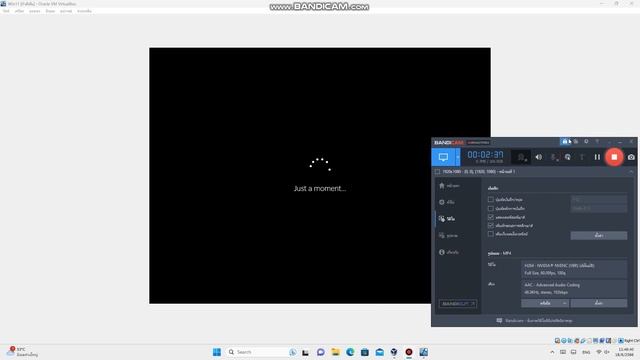This screenshot has width=640, height=360.
Task: Select the Video tab in Bandicam sidebar
Action: pyautogui.click(x=447, y=219)
